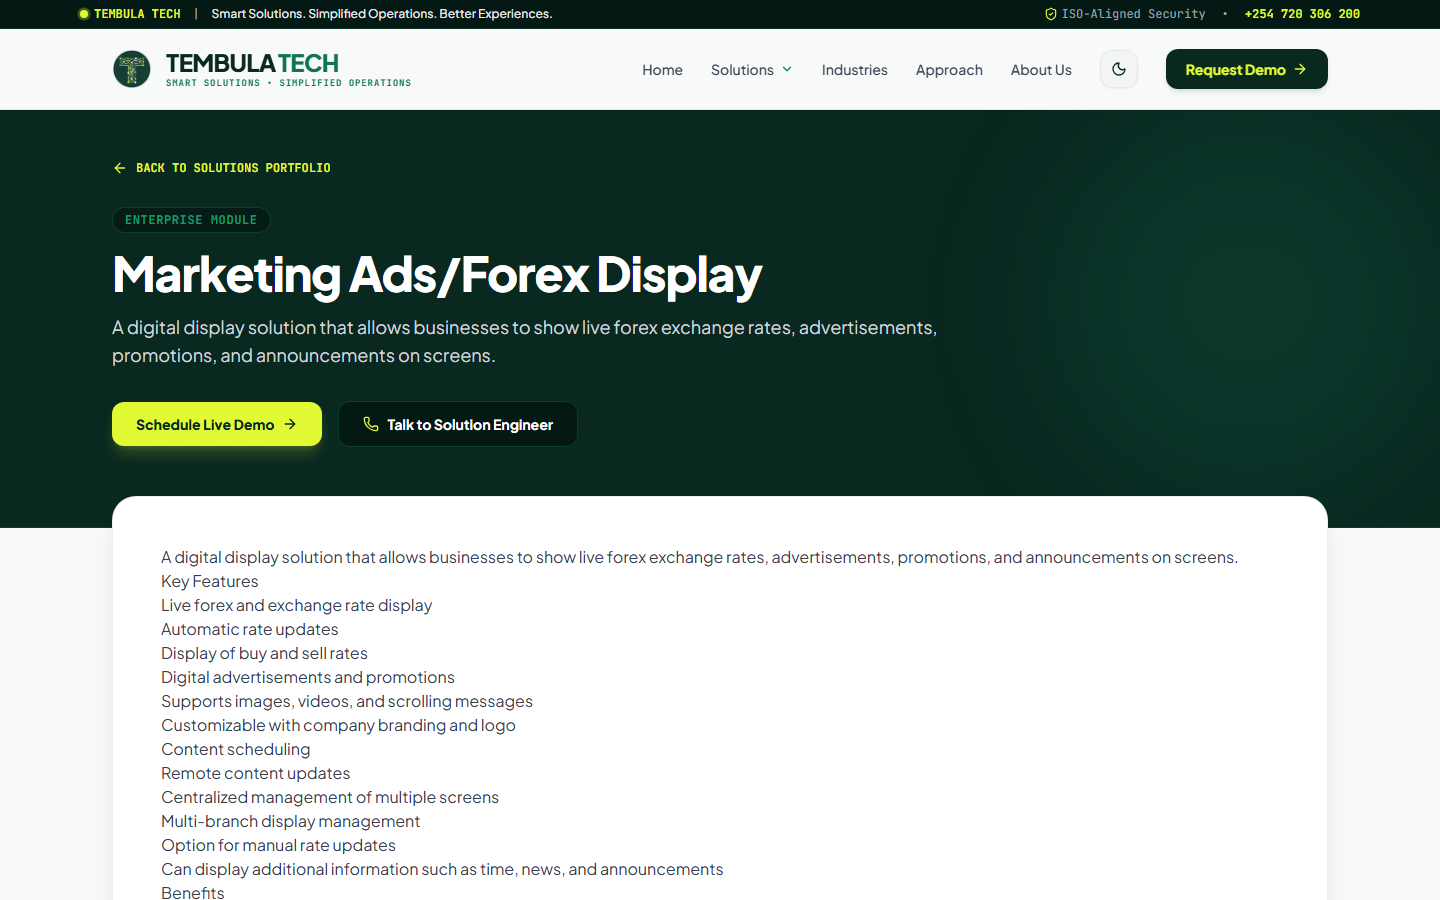Click the TEMBULA TECH label in top bar
This screenshot has width=1440, height=900.
click(137, 14)
